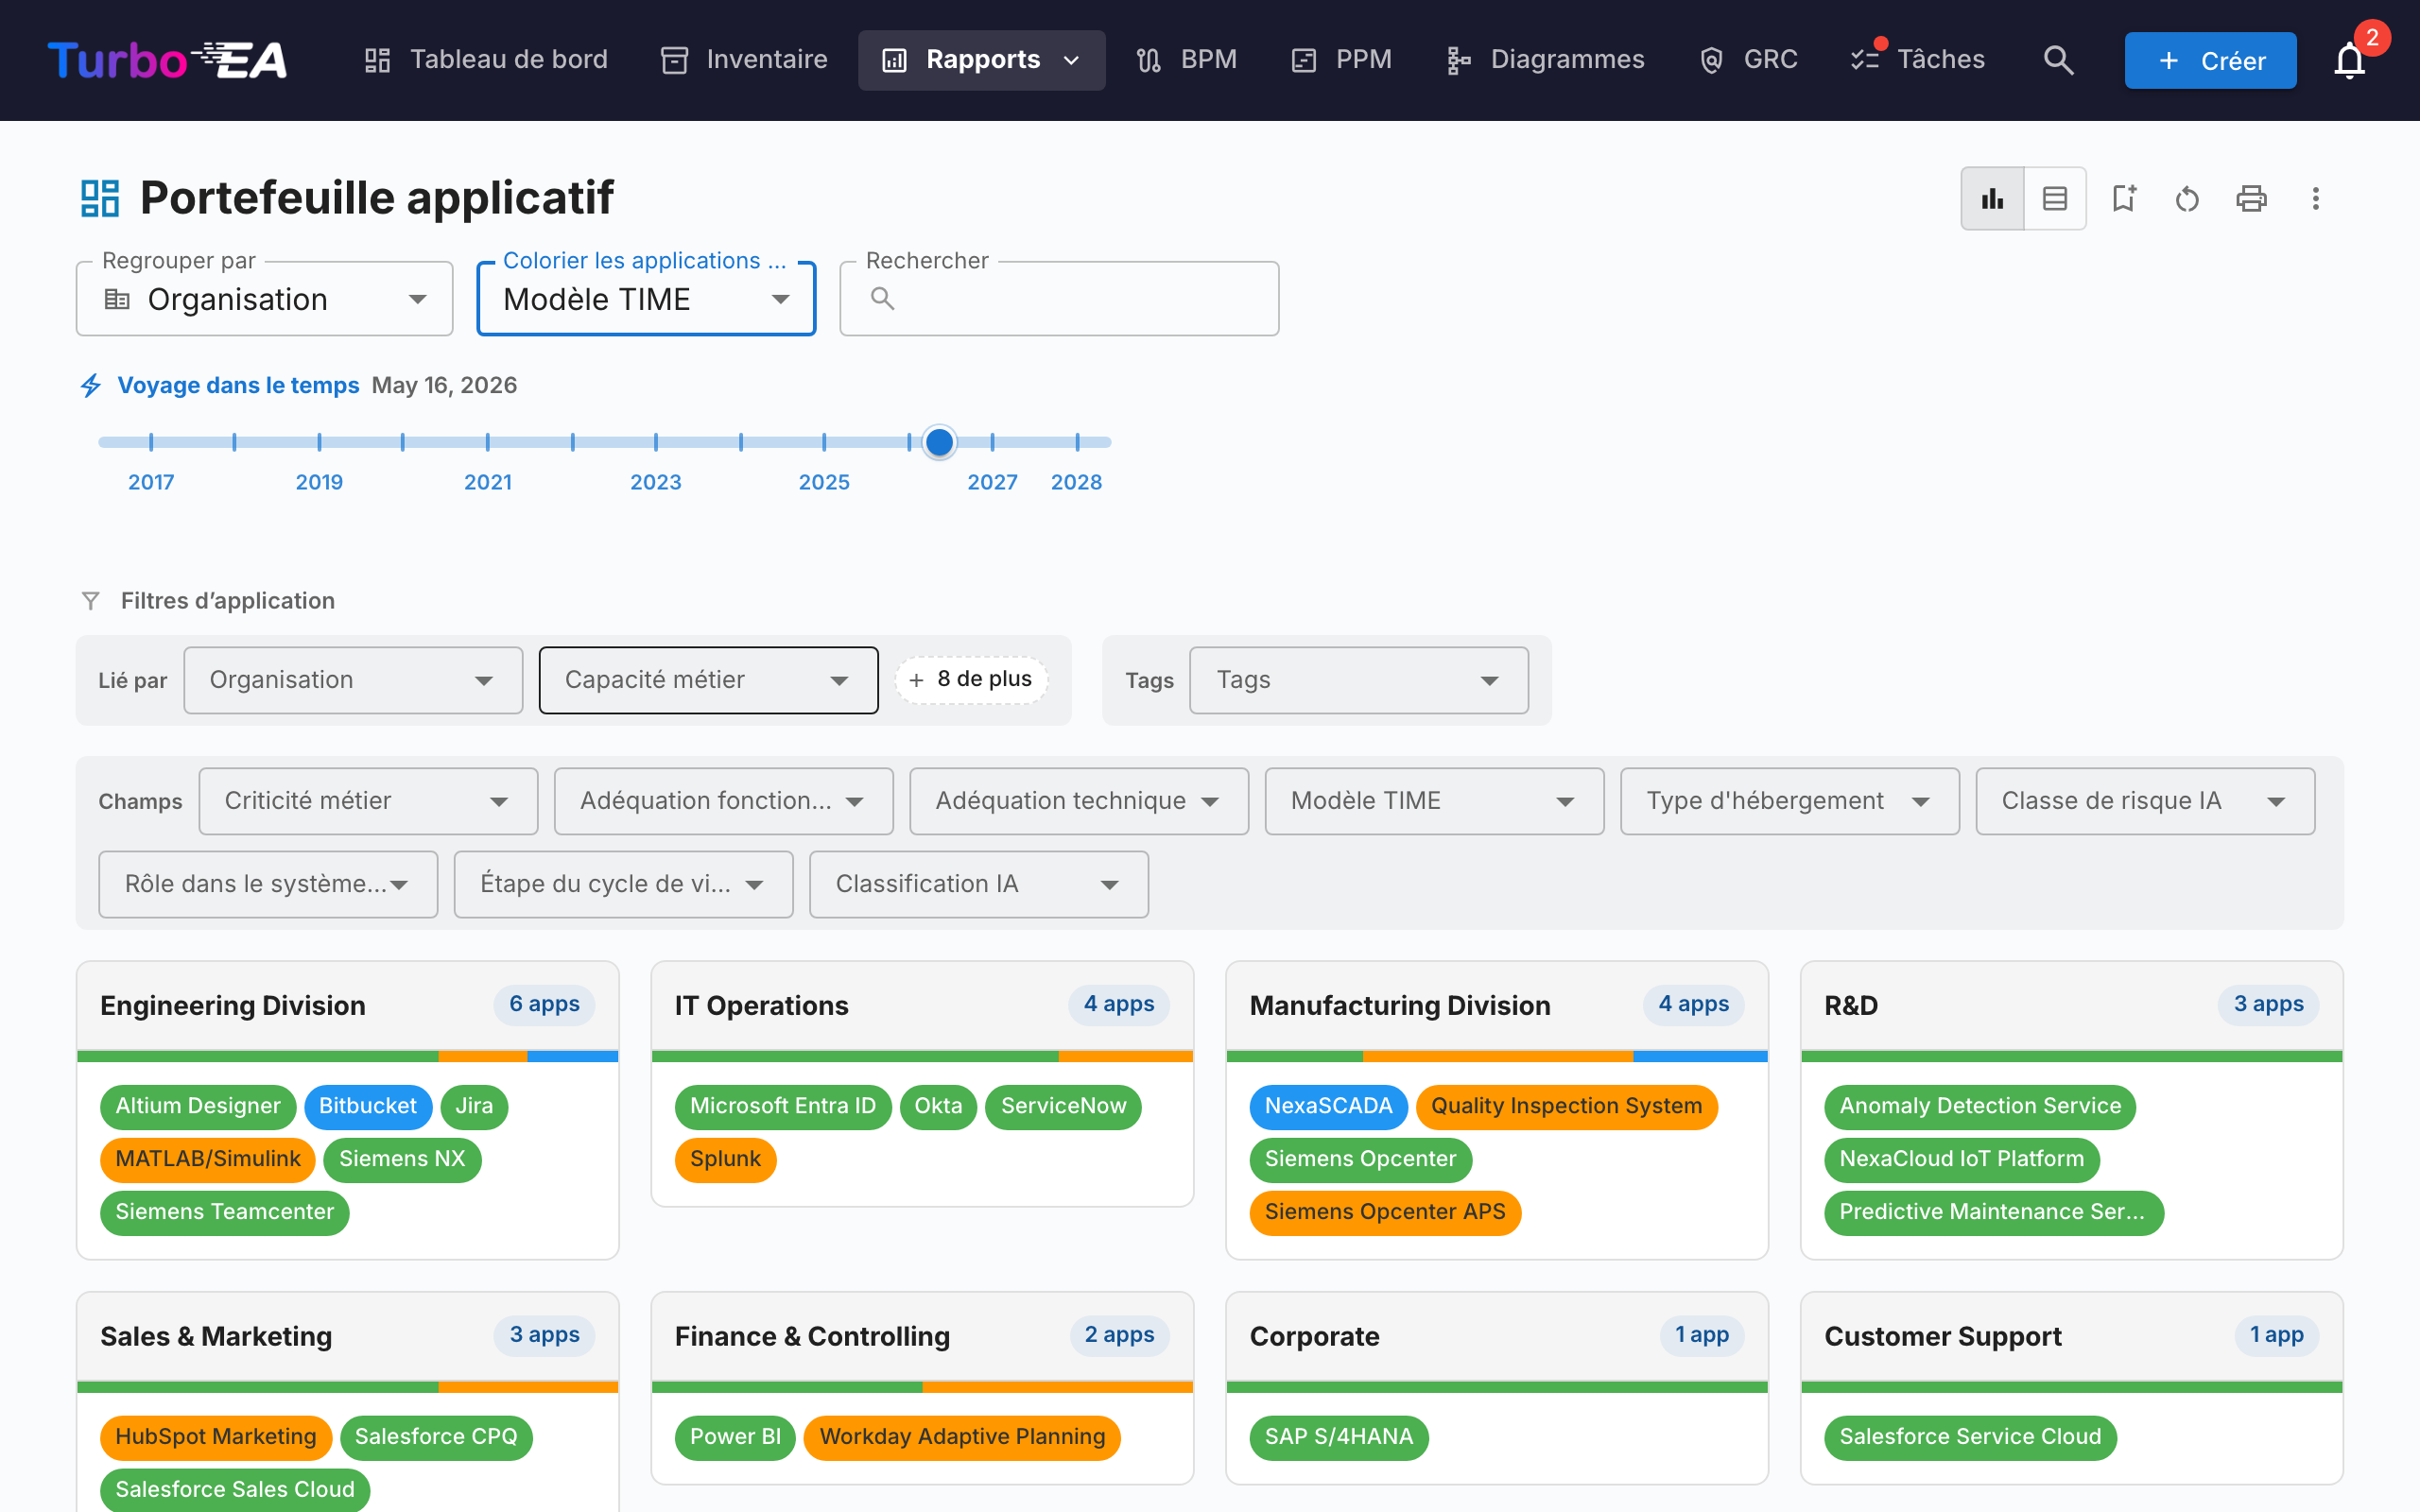The height and width of the screenshot is (1512, 2420).
Task: Open notifications bell
Action: 2349,60
